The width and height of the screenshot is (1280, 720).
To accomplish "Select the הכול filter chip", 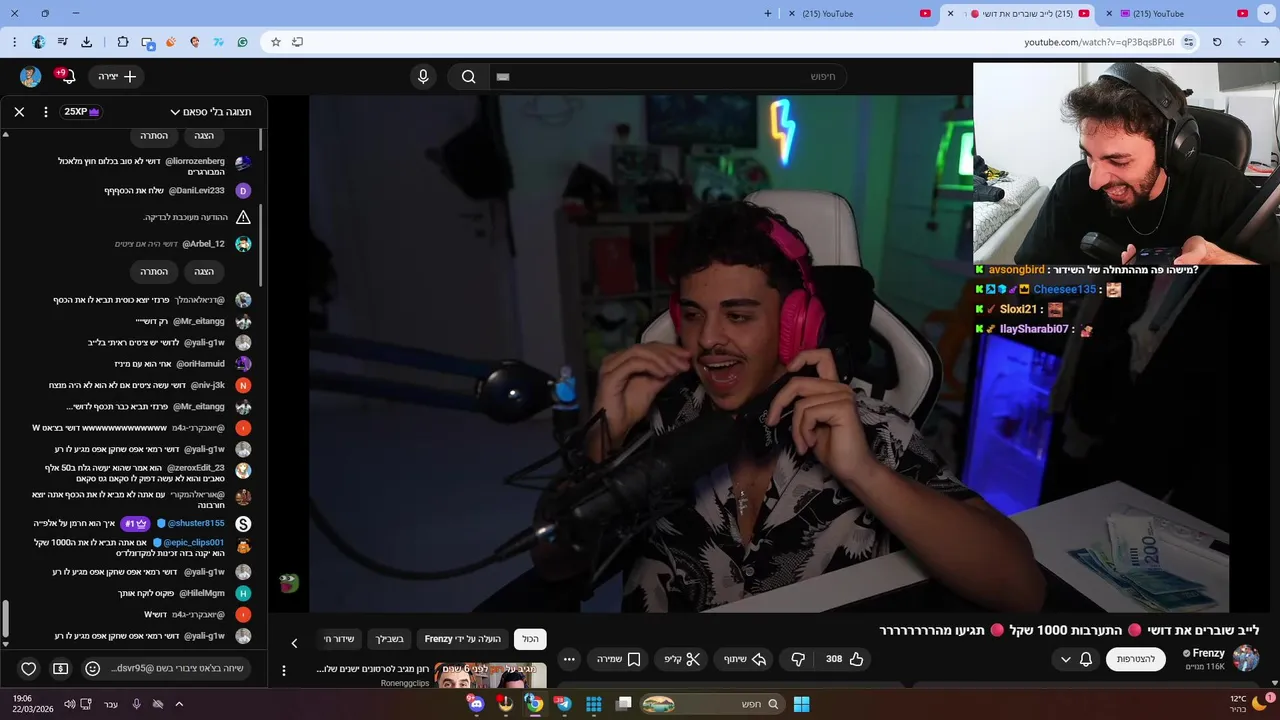I will (530, 639).
